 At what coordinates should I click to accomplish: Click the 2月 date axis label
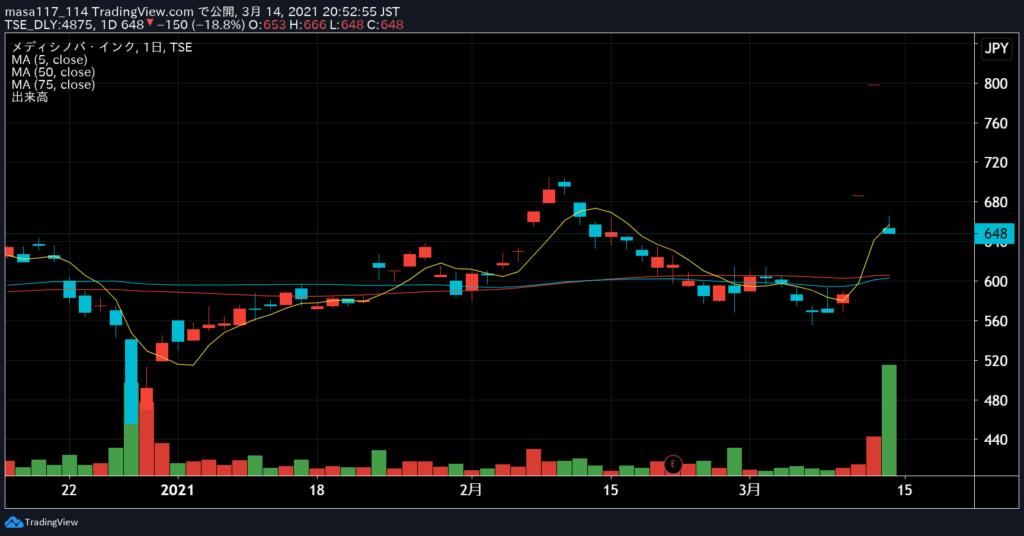coord(470,490)
